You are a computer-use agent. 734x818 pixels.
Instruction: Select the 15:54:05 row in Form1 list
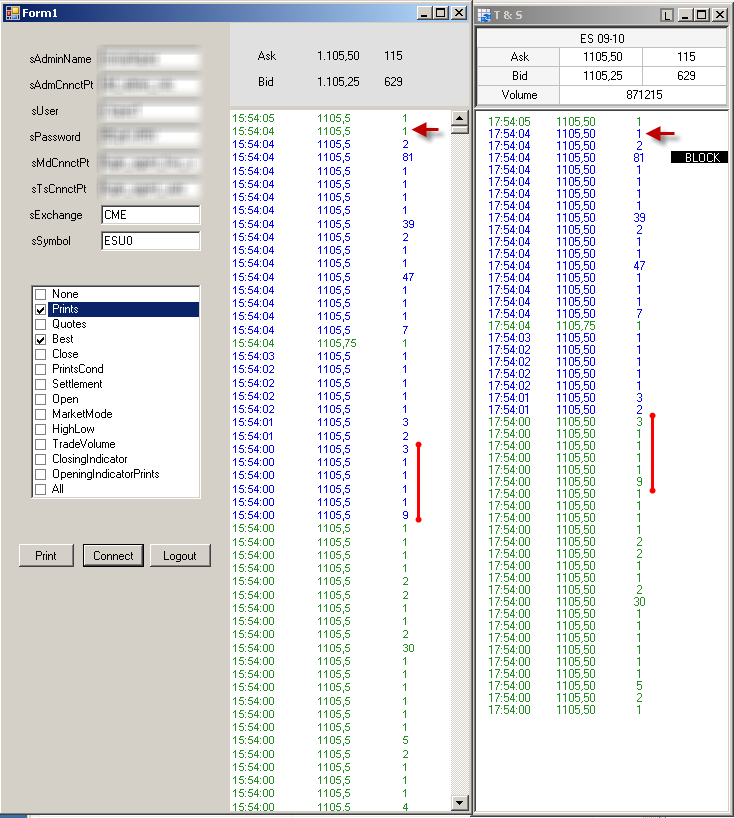tap(340, 118)
